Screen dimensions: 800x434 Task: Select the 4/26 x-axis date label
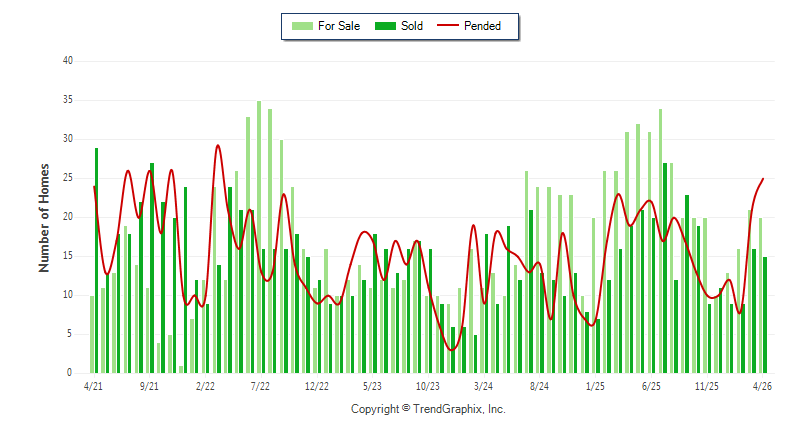click(762, 387)
